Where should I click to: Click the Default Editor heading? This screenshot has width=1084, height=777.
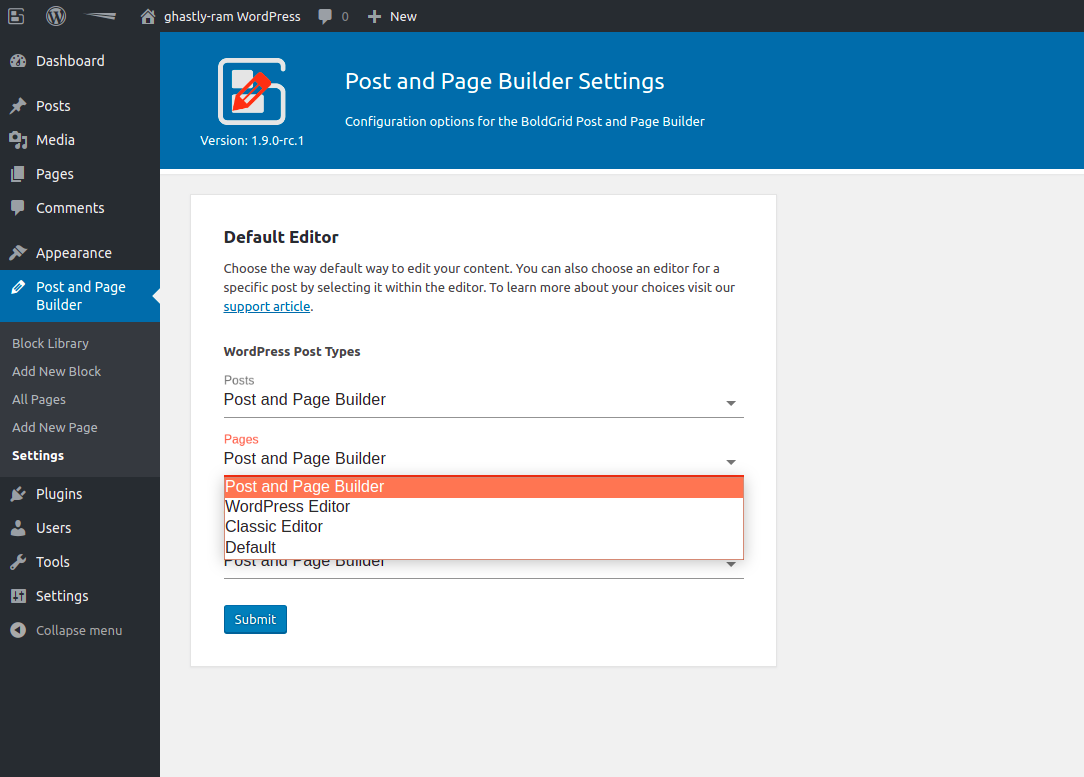pos(281,237)
